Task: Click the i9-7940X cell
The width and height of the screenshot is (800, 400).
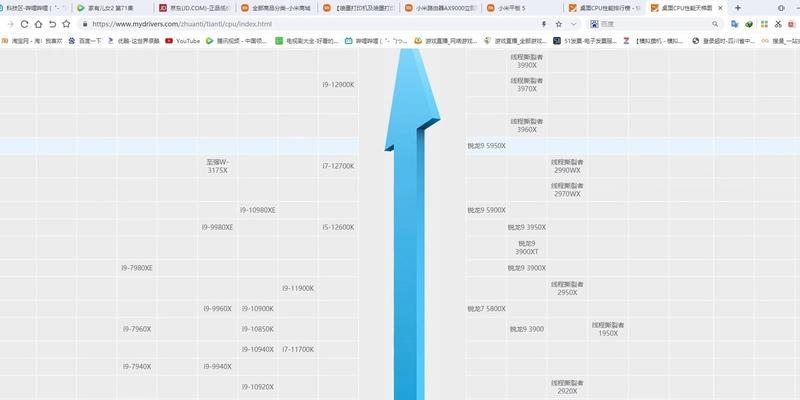Action: (x=137, y=367)
